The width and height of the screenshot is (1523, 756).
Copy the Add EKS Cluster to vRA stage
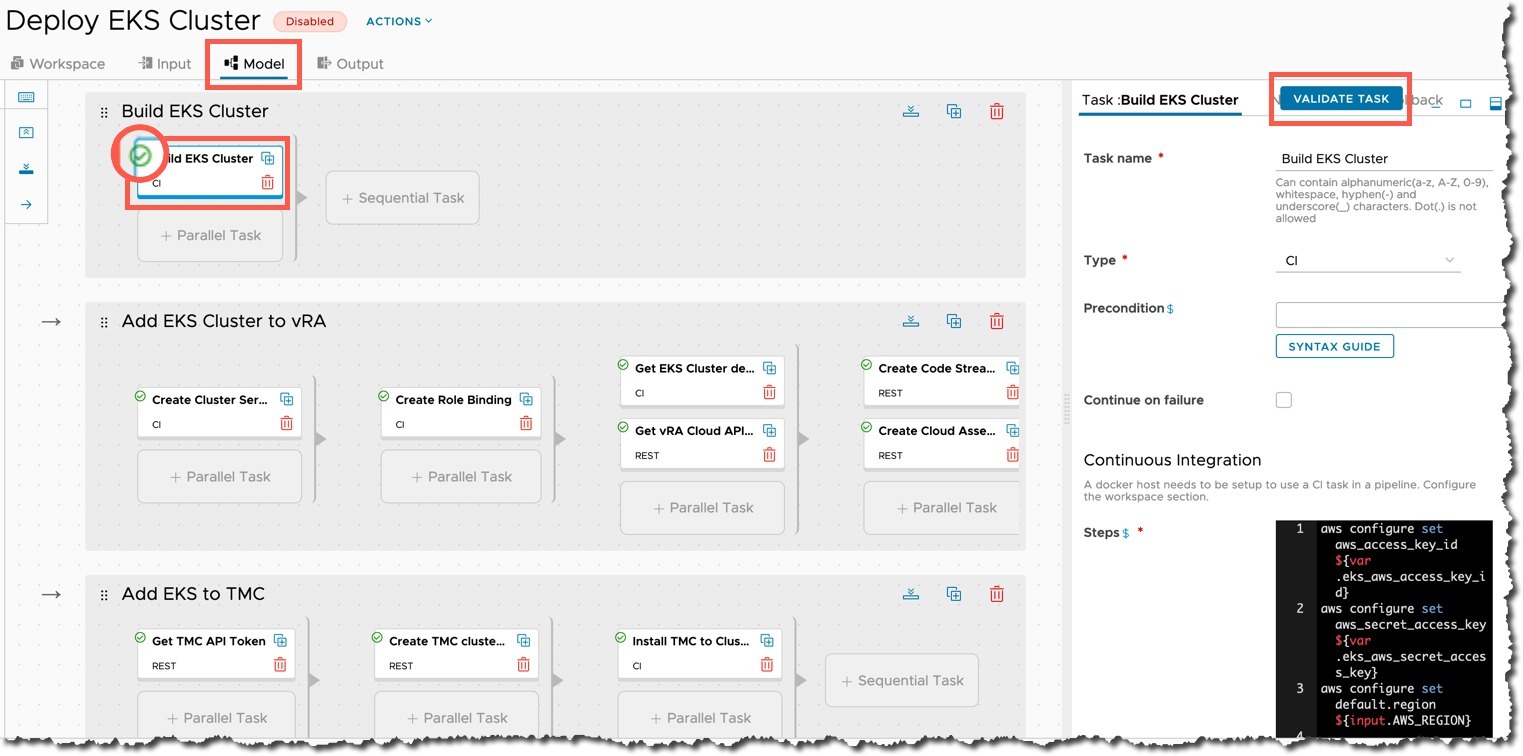(x=954, y=321)
